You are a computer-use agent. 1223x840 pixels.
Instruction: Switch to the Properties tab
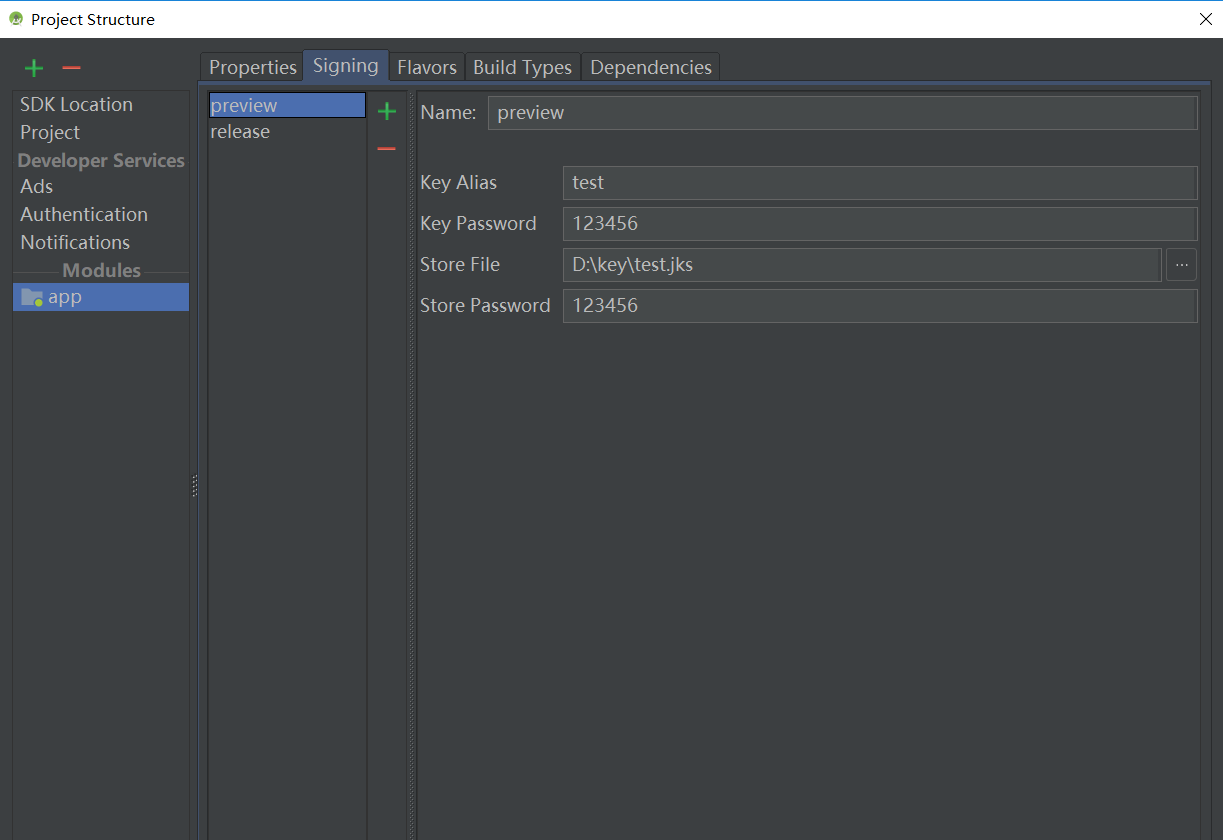point(253,67)
